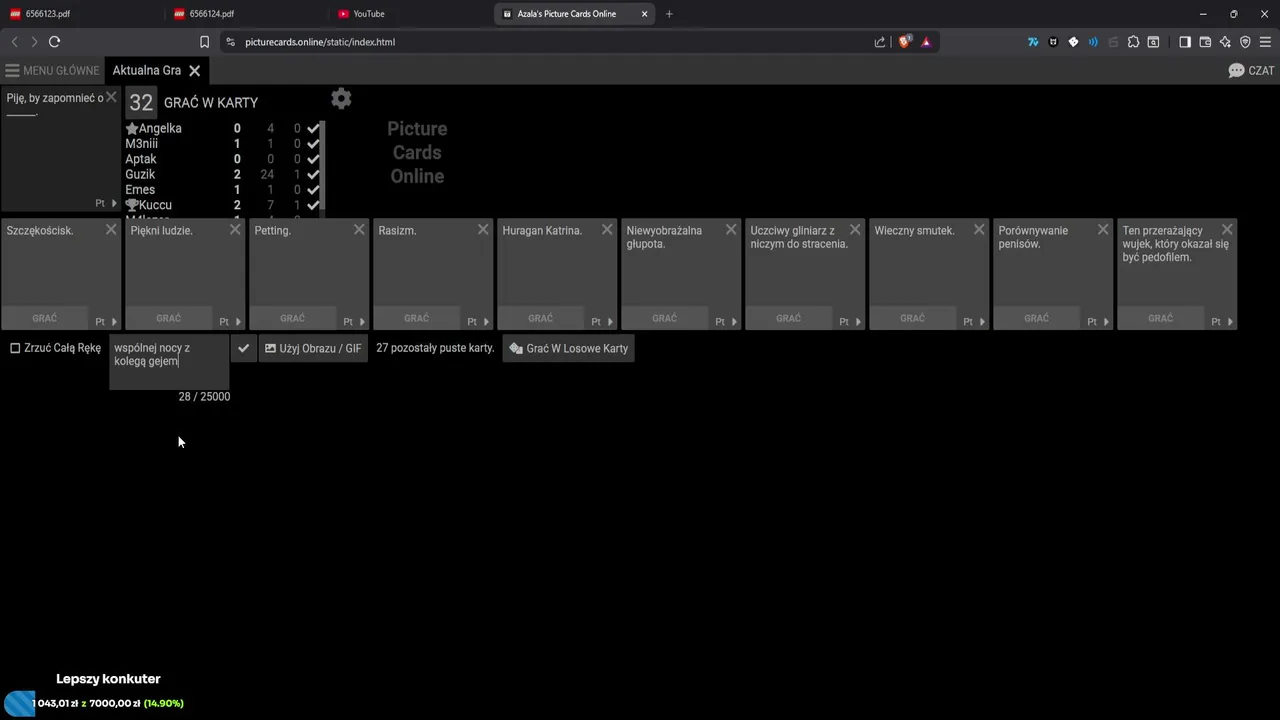Discard the 'Petting.' card with X

359,230
